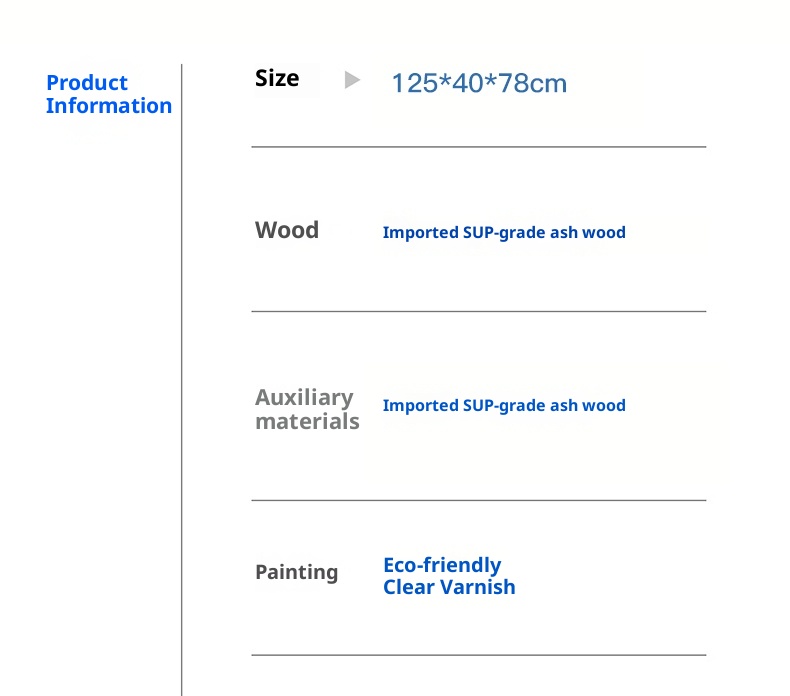Image resolution: width=790 pixels, height=696 pixels.
Task: Click the vertical separator next to Product Information
Action: (x=181, y=380)
